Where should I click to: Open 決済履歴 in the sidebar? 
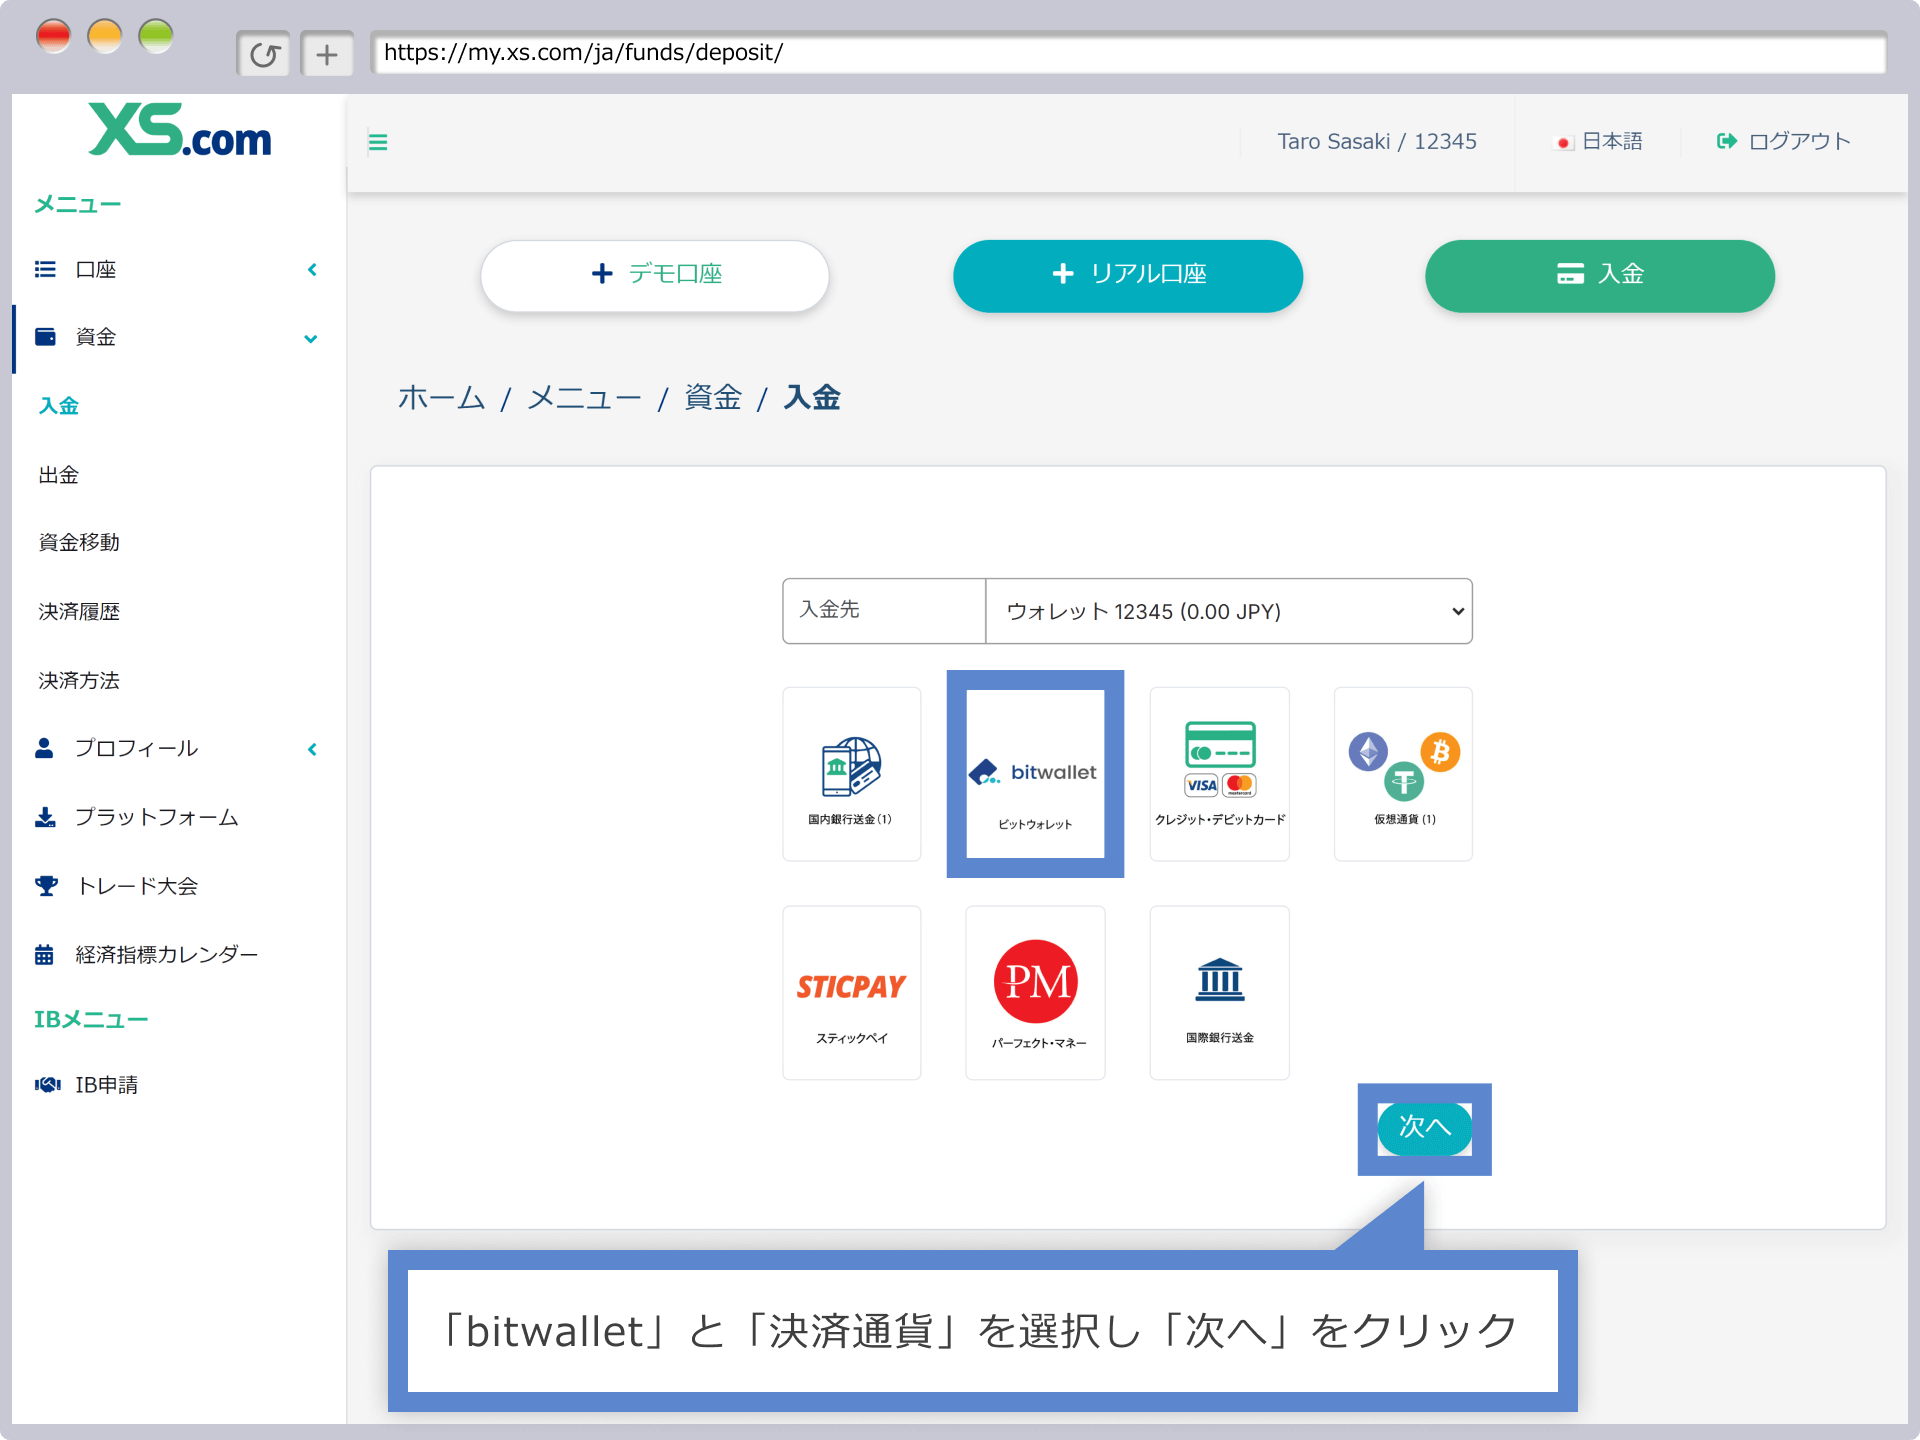[79, 612]
